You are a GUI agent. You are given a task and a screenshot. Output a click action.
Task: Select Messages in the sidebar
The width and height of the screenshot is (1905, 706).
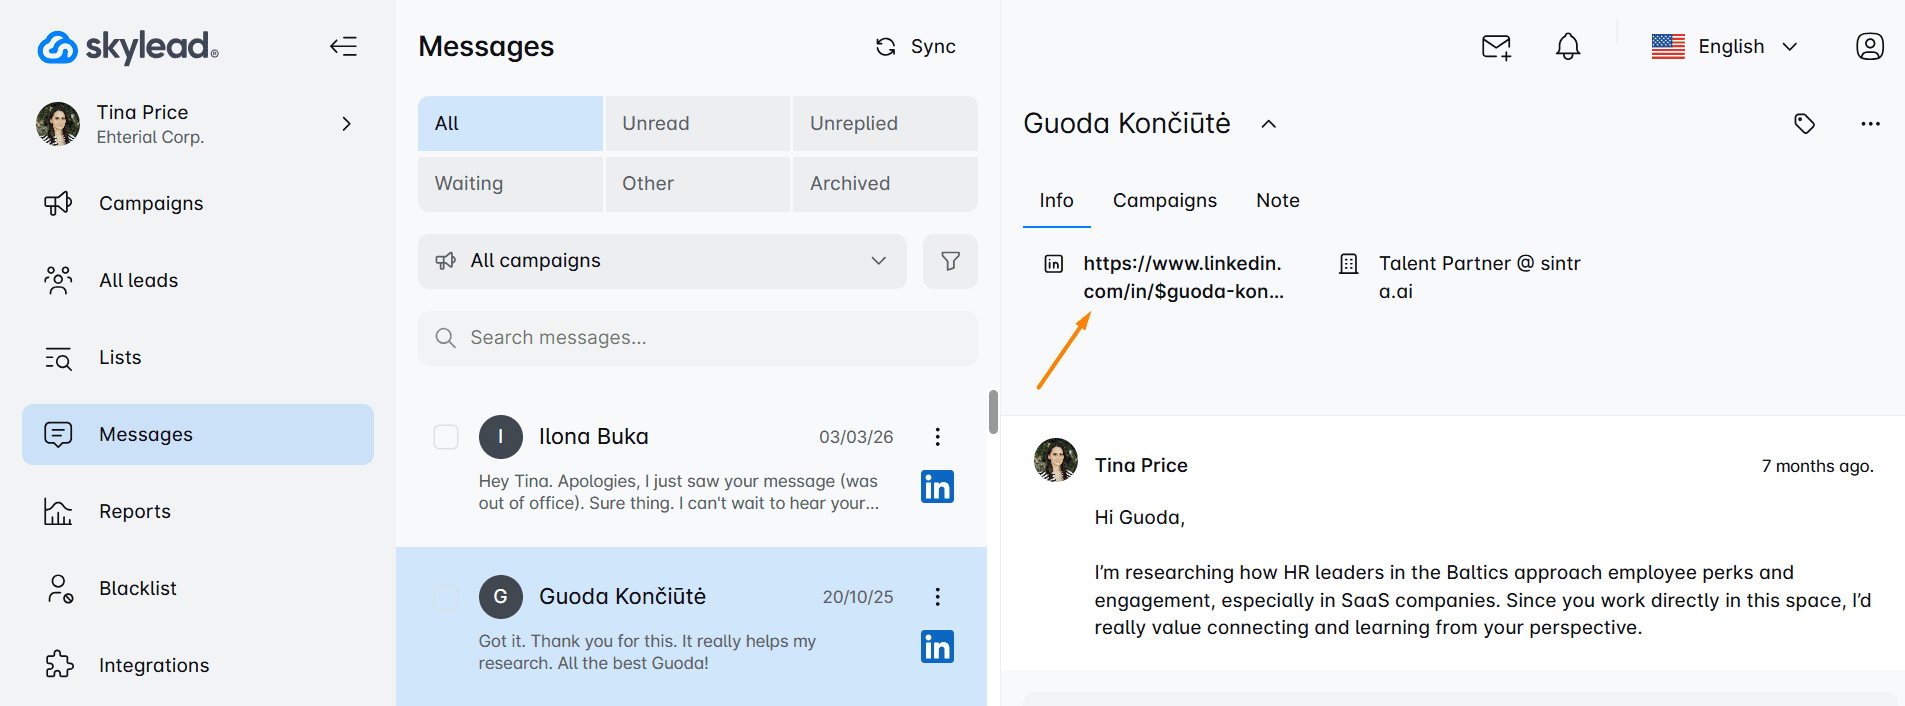coord(198,434)
